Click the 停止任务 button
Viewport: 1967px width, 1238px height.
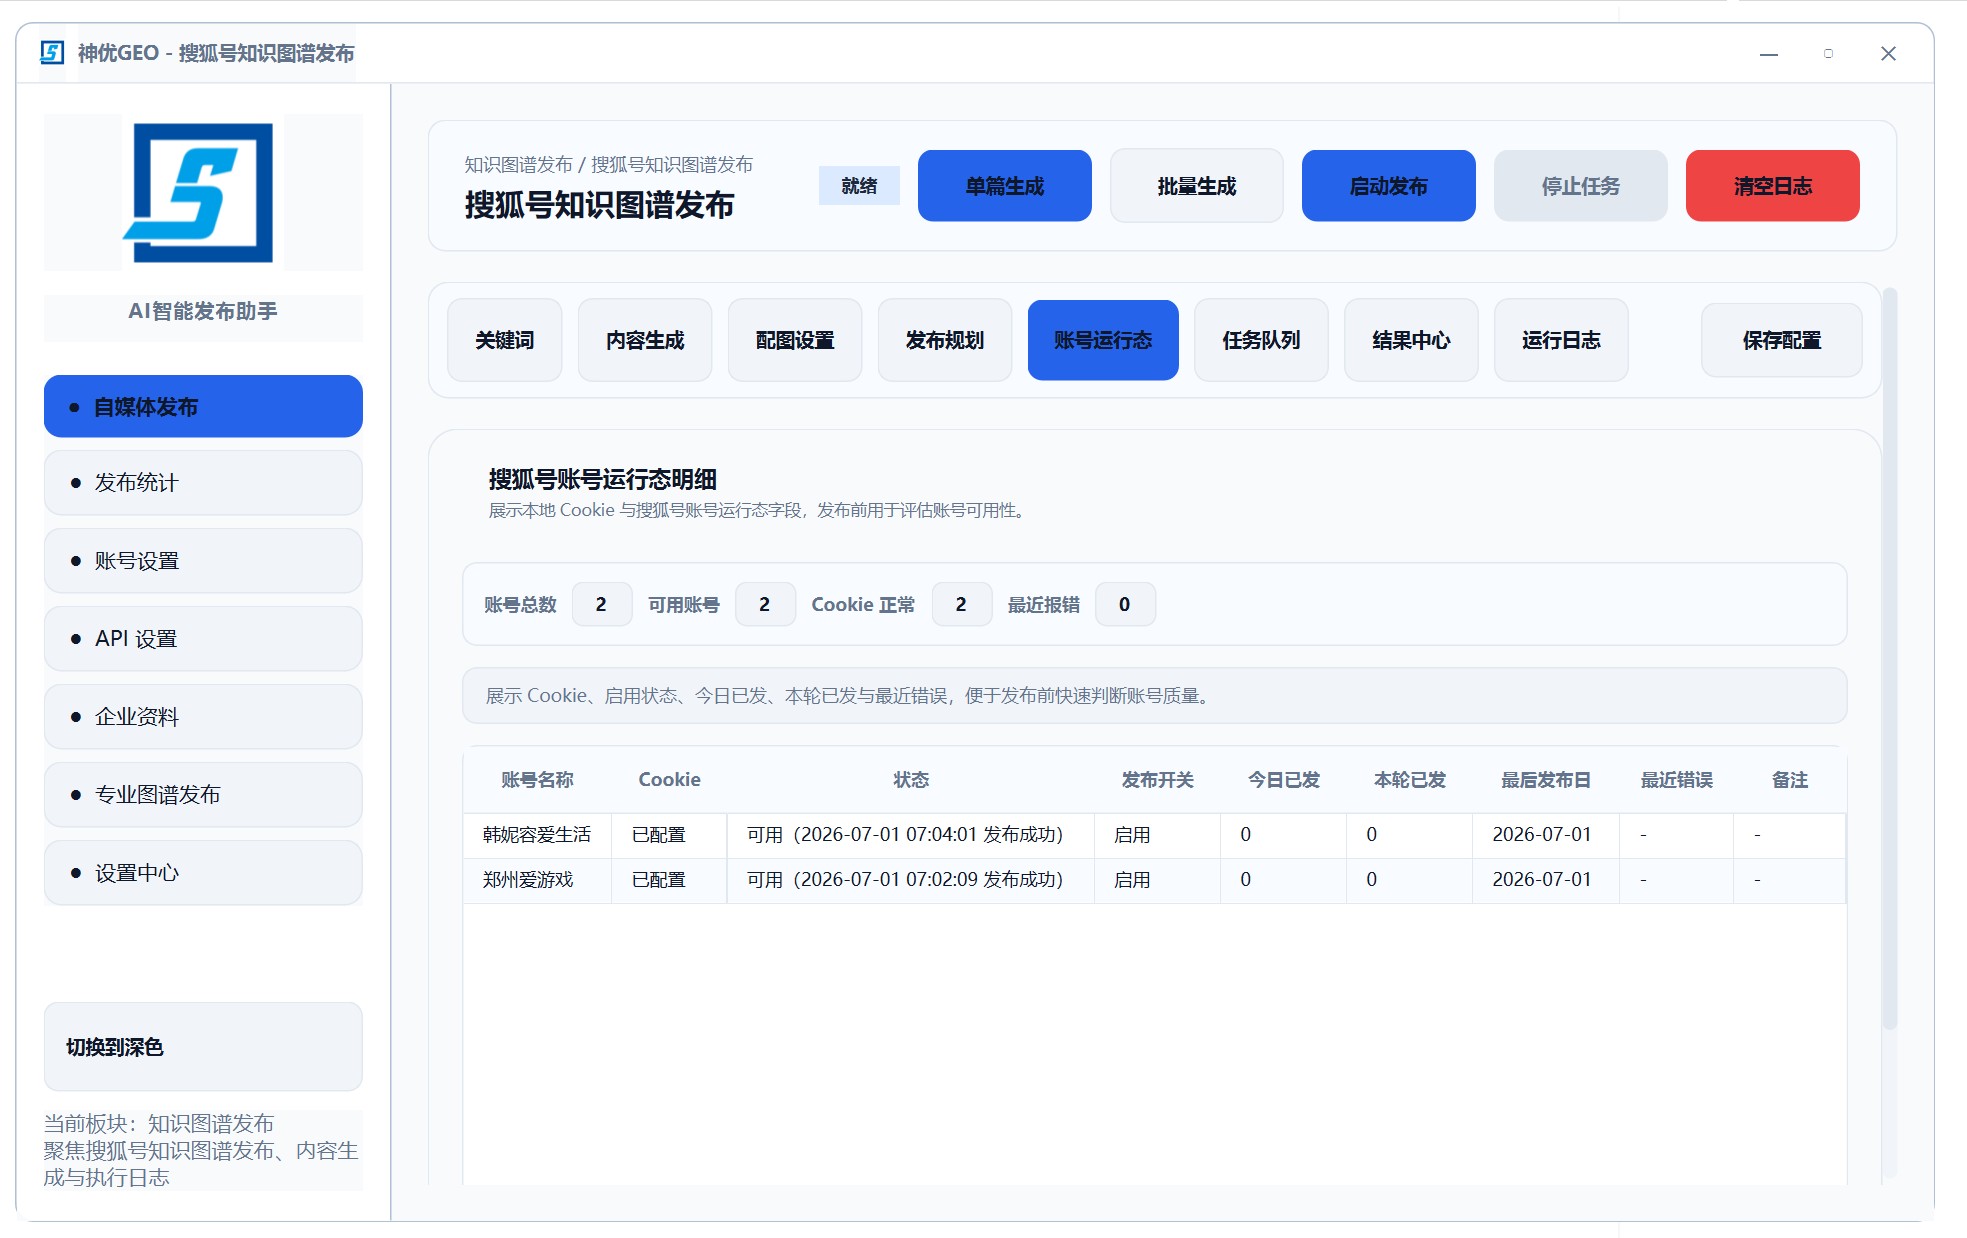pyautogui.click(x=1580, y=186)
